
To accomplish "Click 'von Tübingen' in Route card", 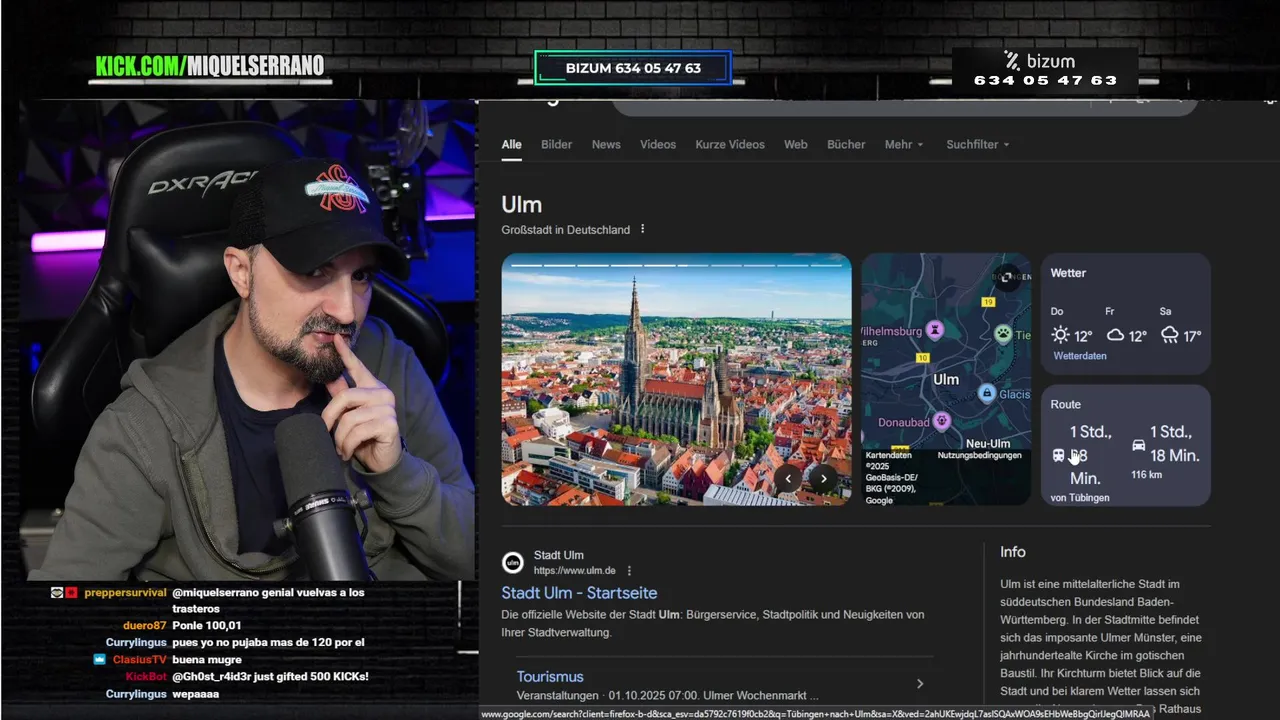I will [1080, 497].
